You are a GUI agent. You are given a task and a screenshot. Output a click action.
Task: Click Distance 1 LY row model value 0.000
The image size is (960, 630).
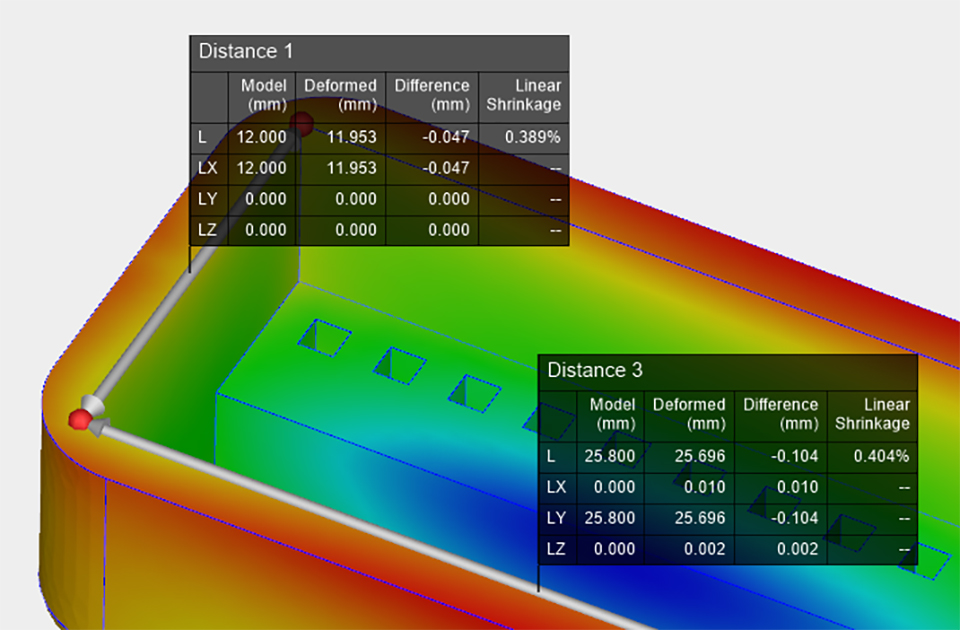coord(266,199)
